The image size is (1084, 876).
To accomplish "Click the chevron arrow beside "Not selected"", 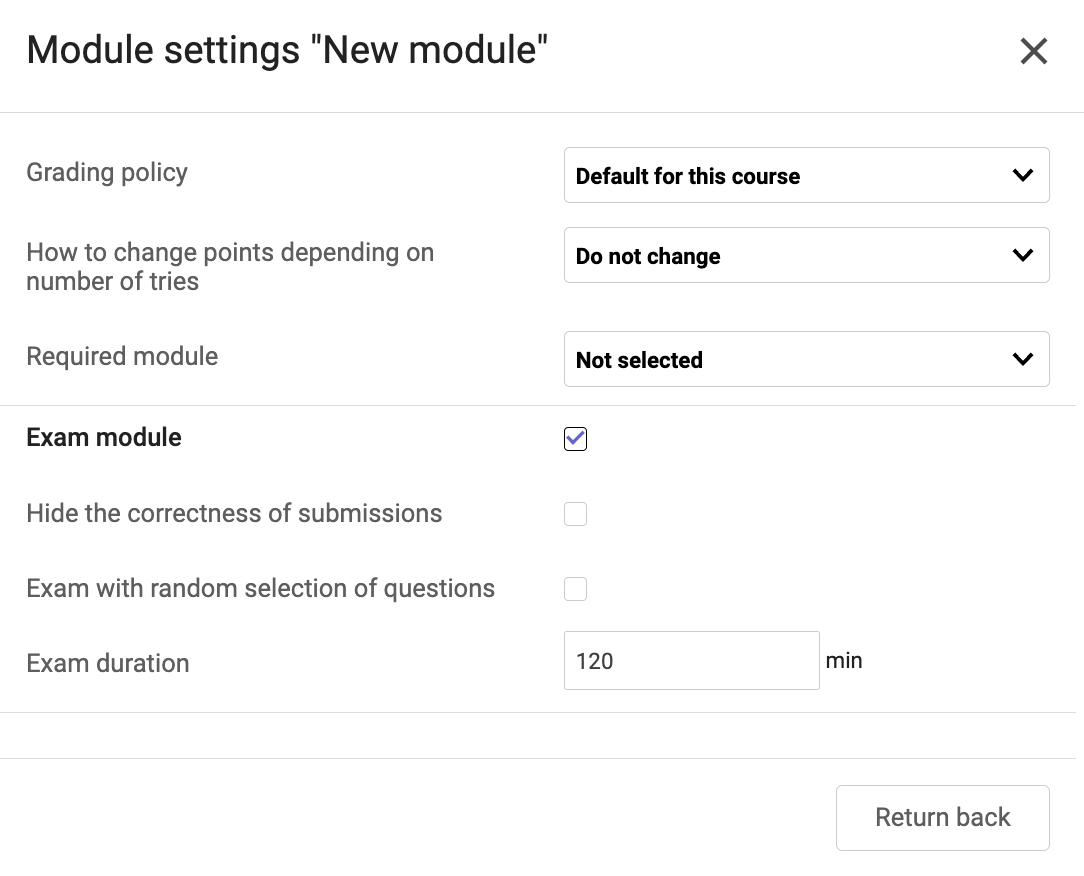I will (x=1022, y=360).
